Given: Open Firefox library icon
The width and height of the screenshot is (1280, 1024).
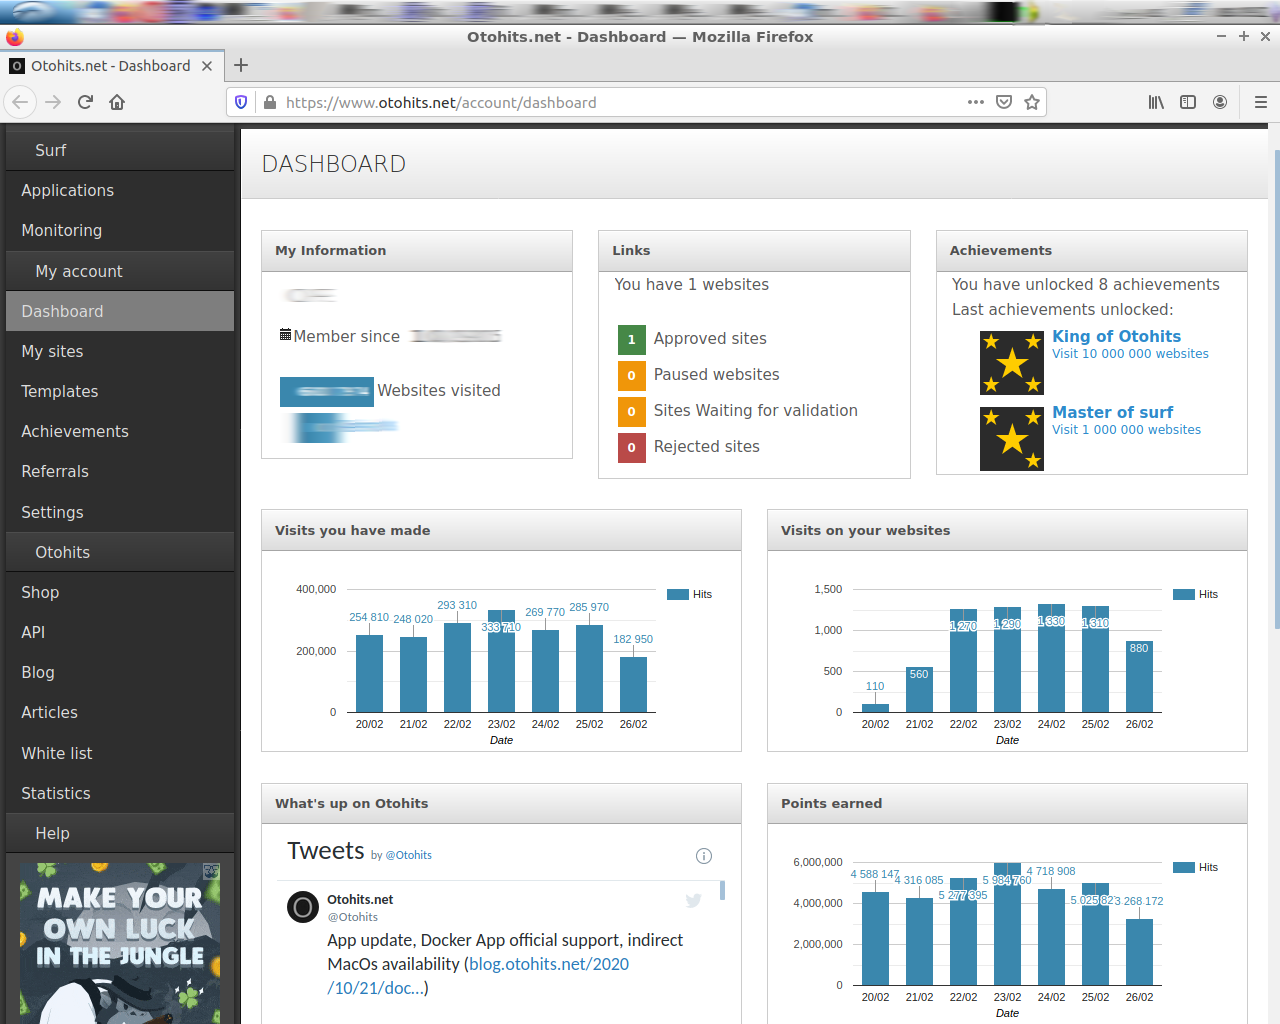Looking at the screenshot, I should [1156, 102].
